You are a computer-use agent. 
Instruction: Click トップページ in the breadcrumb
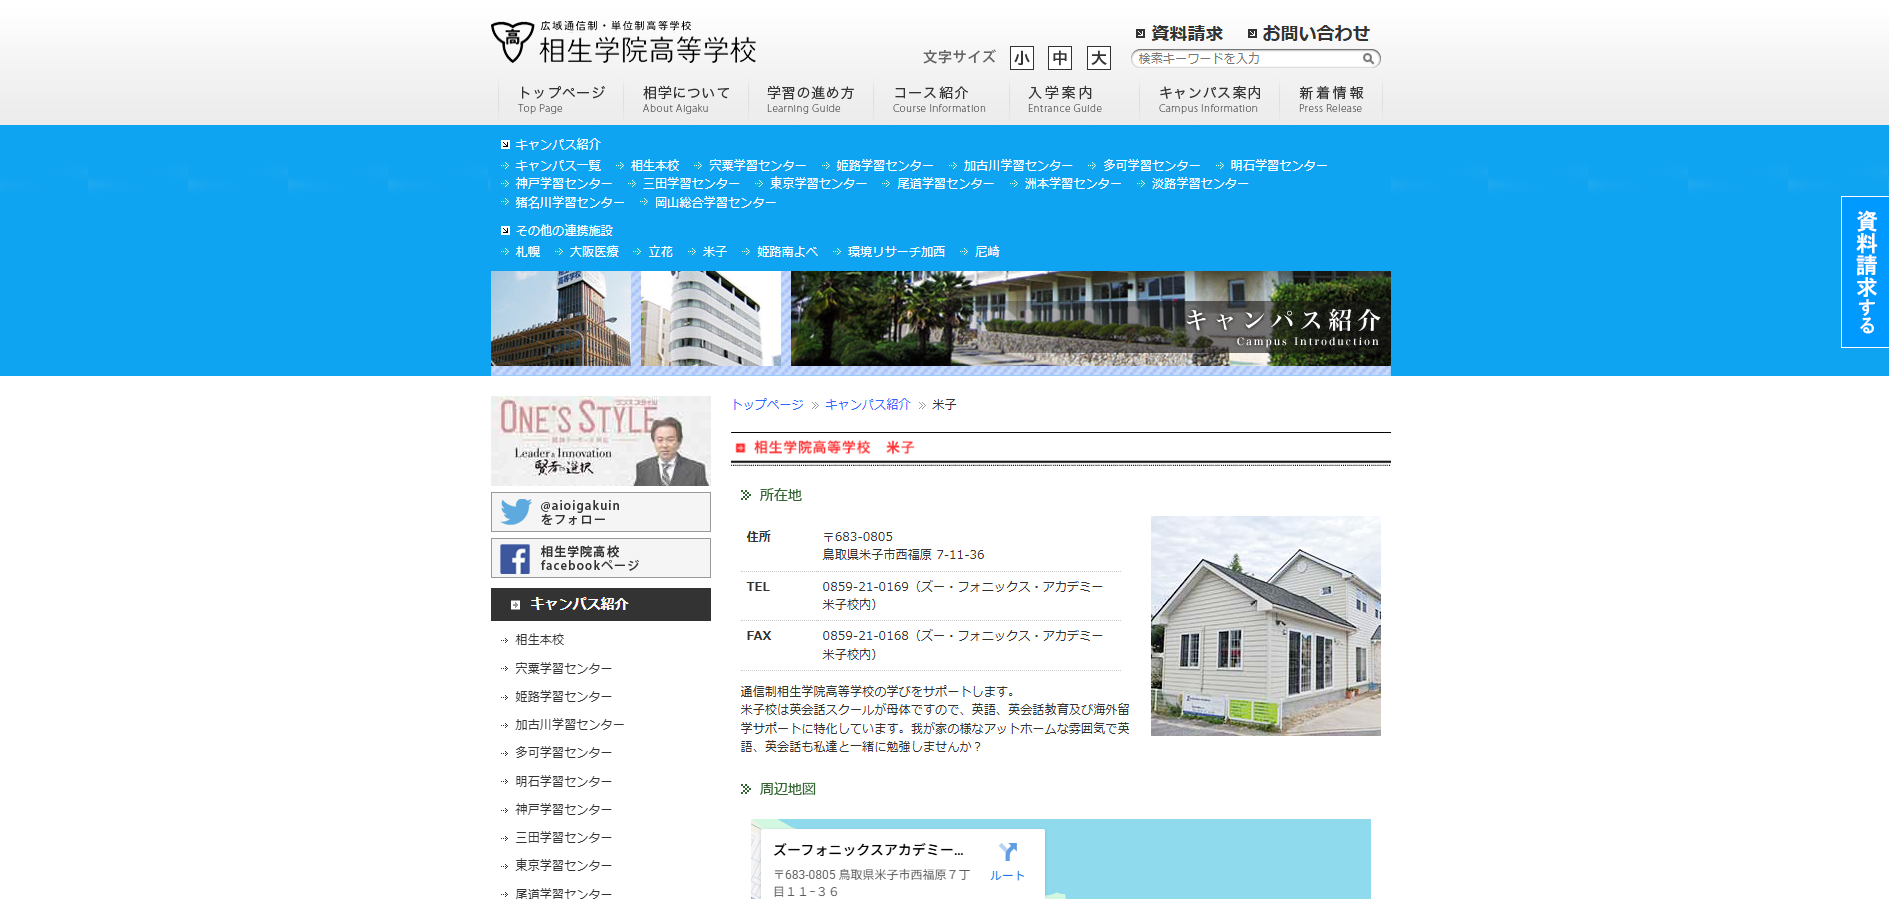point(767,405)
